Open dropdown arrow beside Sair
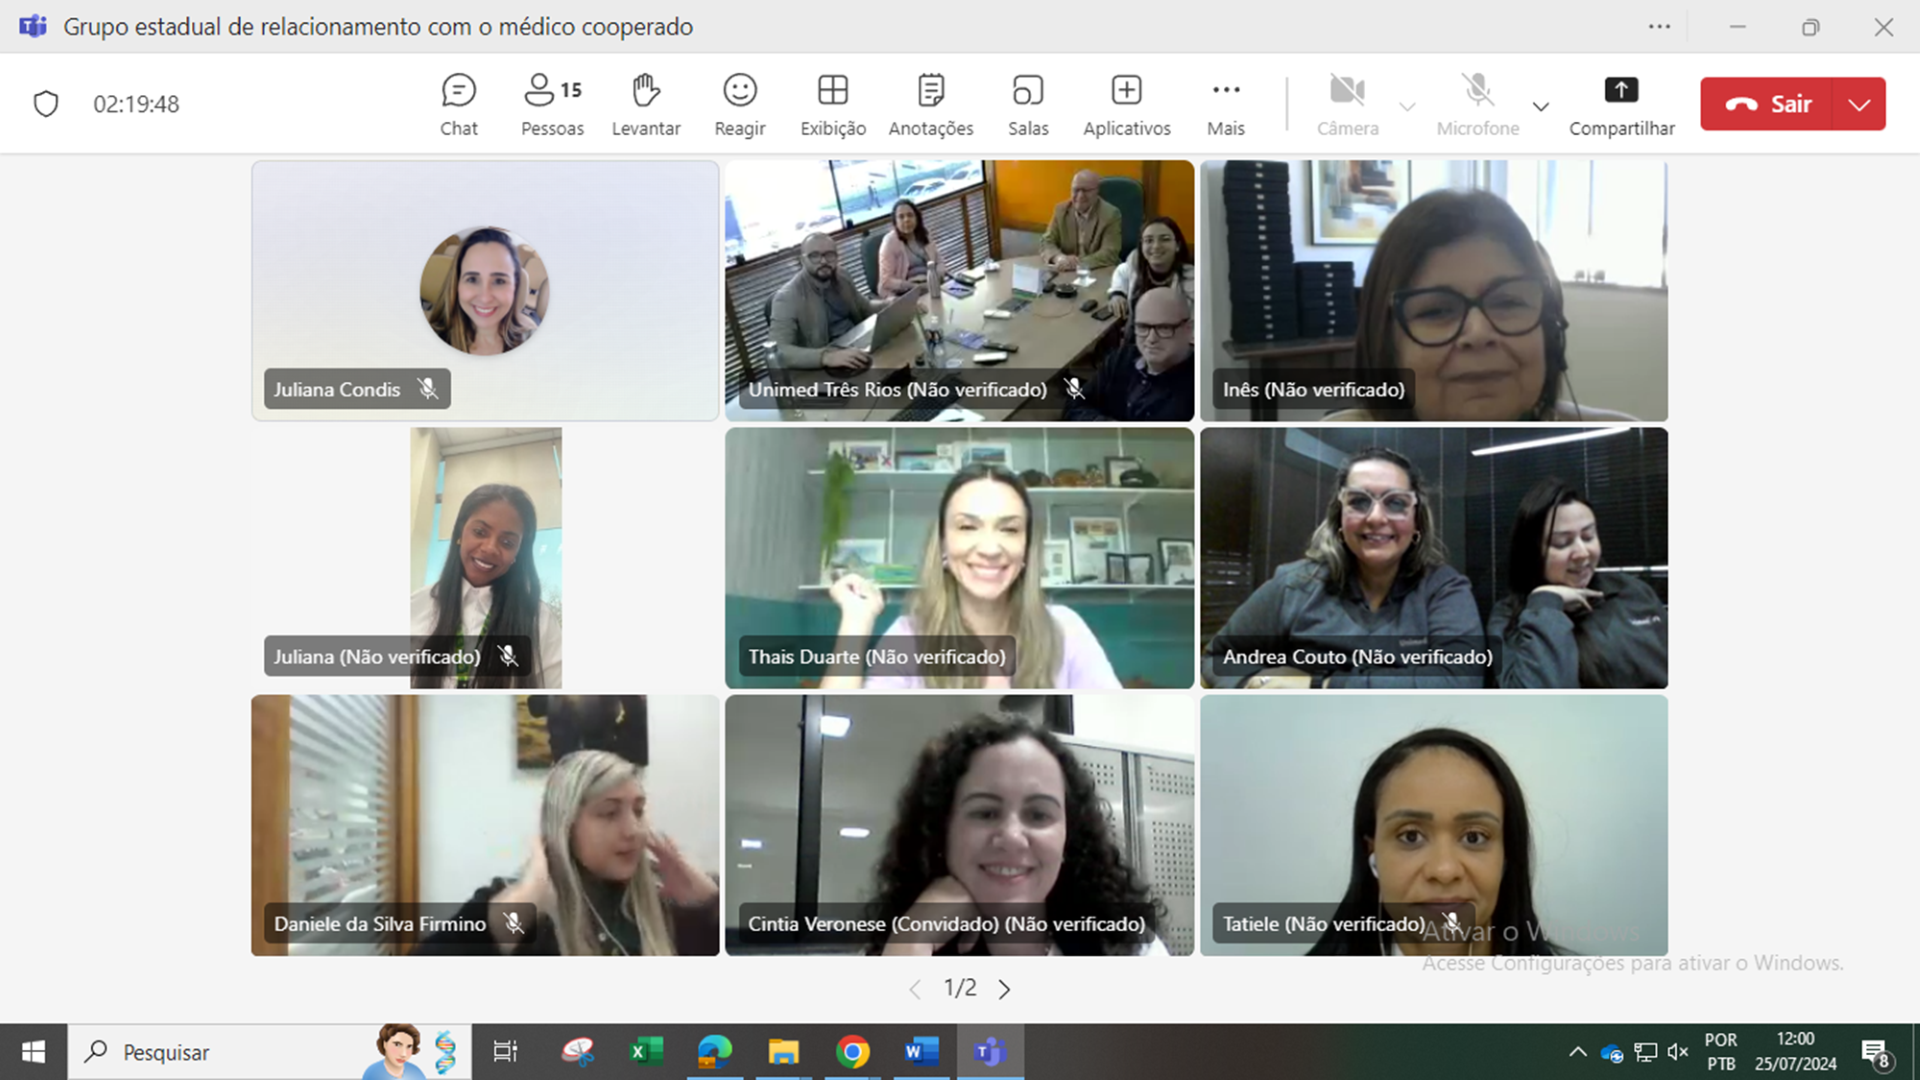Screen dimensions: 1920x1080 tap(1859, 104)
